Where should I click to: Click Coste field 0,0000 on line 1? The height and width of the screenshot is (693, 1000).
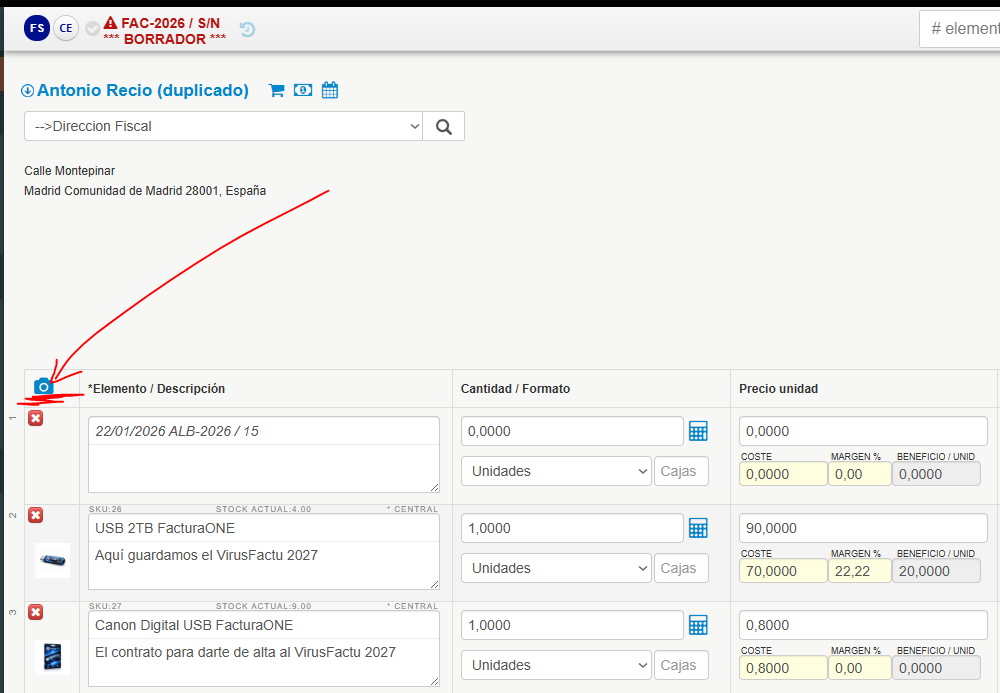pyautogui.click(x=783, y=474)
